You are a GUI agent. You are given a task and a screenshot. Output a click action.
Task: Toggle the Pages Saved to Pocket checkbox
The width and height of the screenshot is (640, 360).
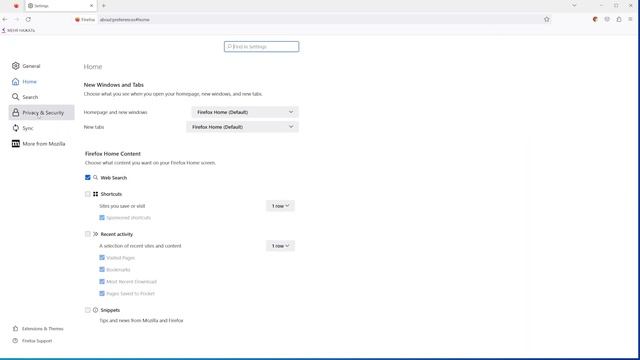102,293
